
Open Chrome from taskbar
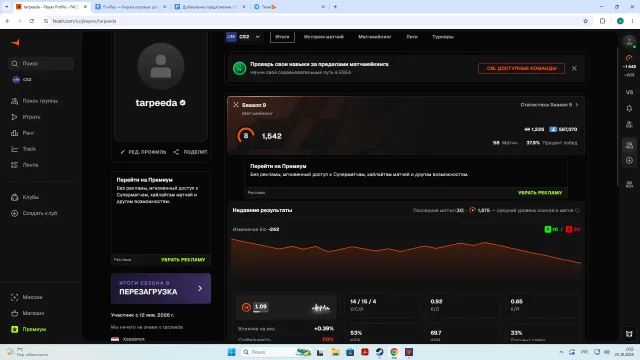[x=394, y=352]
